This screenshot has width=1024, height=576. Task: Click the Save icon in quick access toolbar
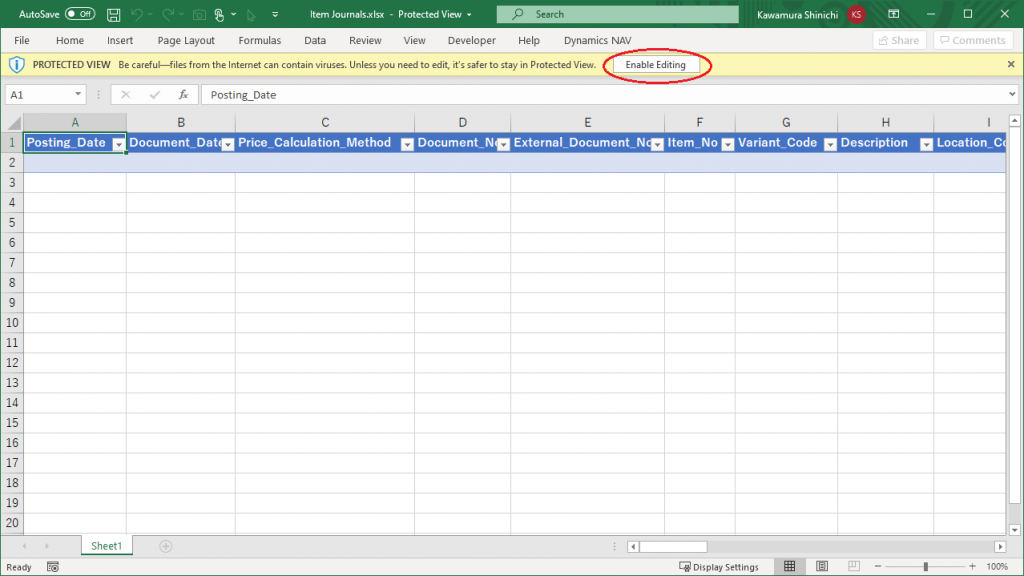tap(113, 14)
